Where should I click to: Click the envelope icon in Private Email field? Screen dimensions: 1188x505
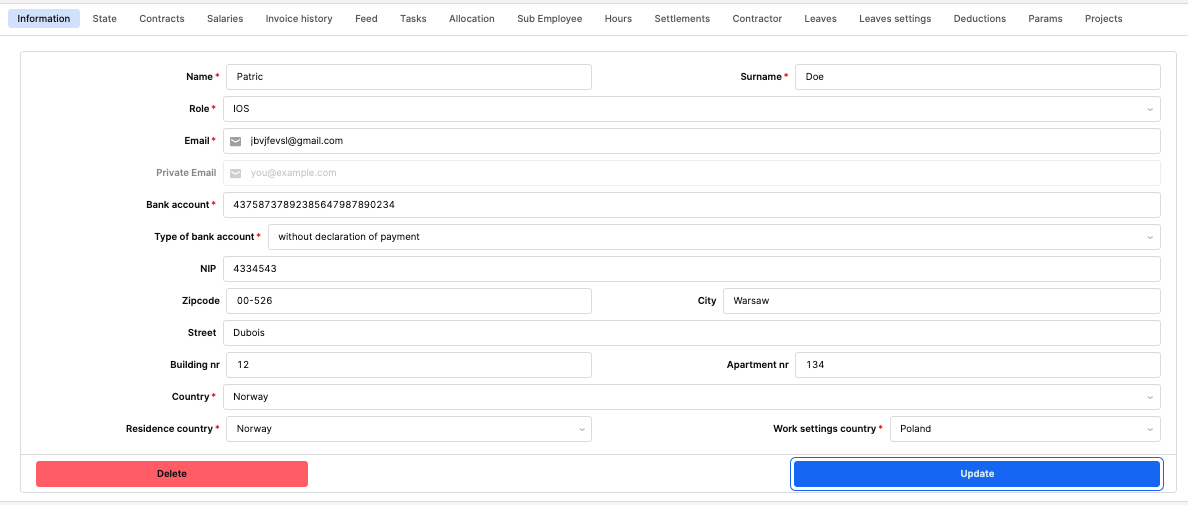pos(236,173)
